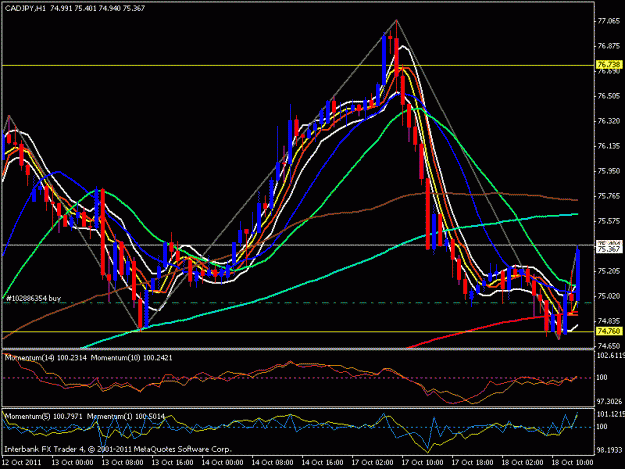The image size is (625, 469).
Task: Click the '13 Oct 16:00' time axis label
Action: point(173,463)
